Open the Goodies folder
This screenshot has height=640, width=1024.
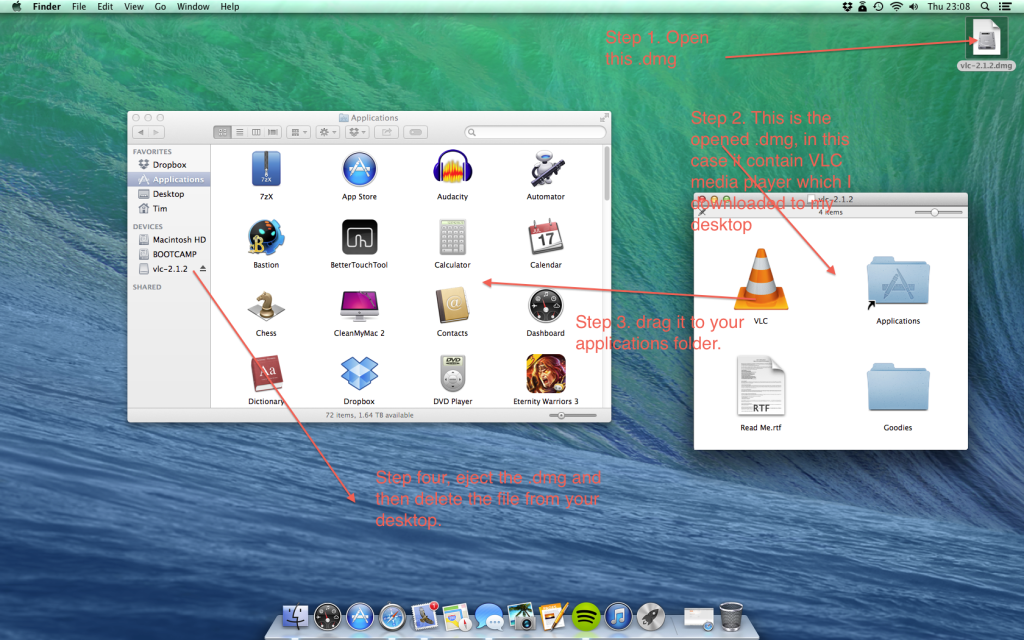coord(898,387)
